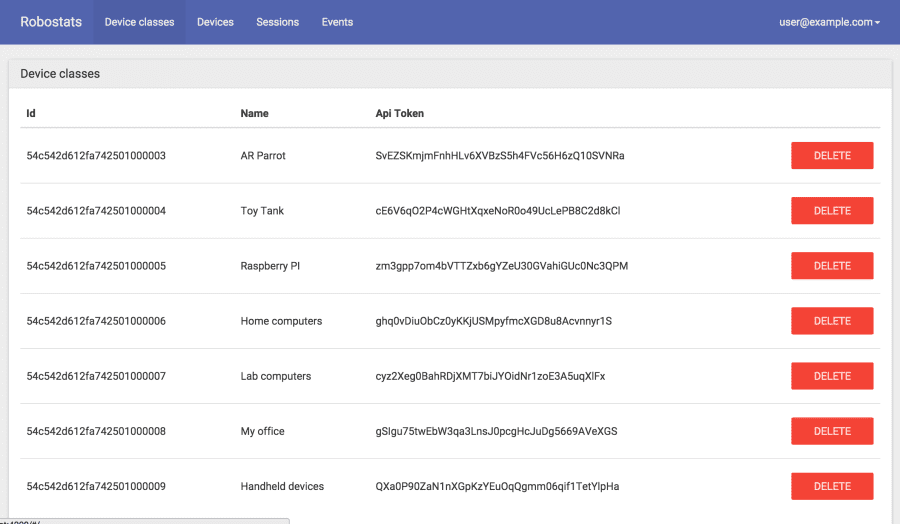Click the Home computers name cell
This screenshot has width=900, height=524.
(x=281, y=321)
